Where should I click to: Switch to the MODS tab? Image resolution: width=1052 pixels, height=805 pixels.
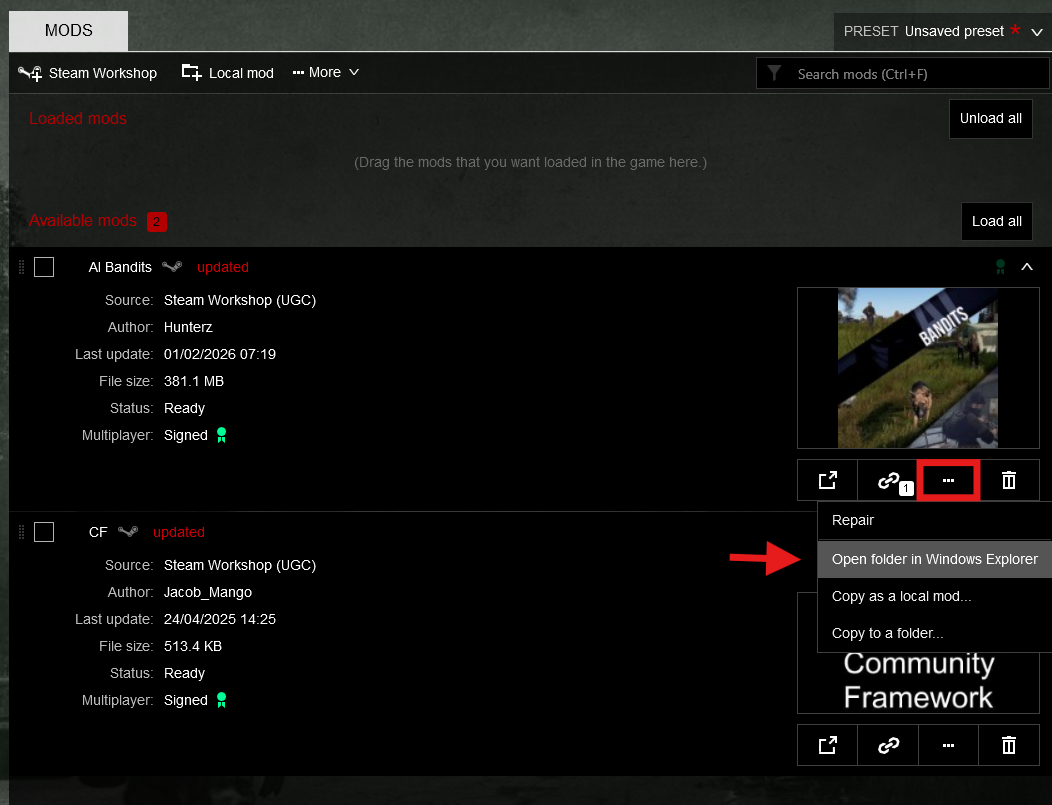(x=68, y=31)
